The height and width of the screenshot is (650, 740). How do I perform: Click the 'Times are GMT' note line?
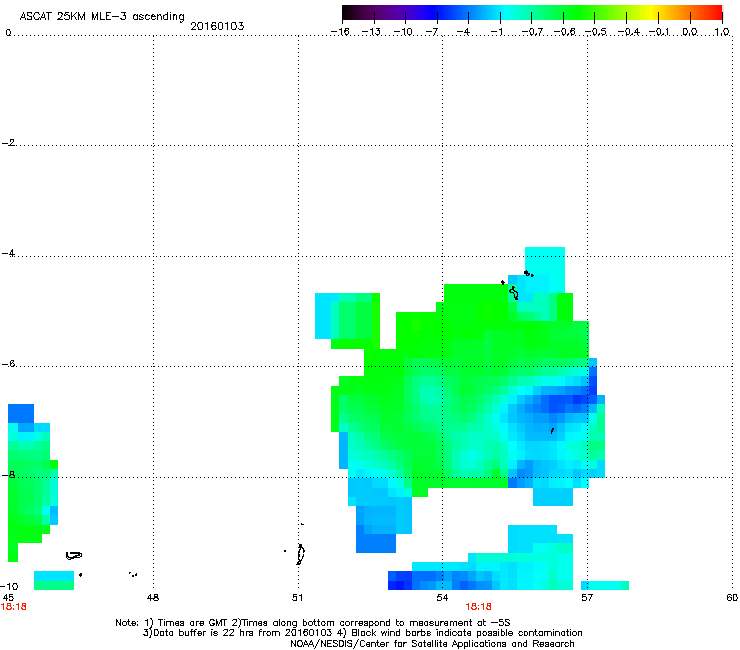(312, 623)
